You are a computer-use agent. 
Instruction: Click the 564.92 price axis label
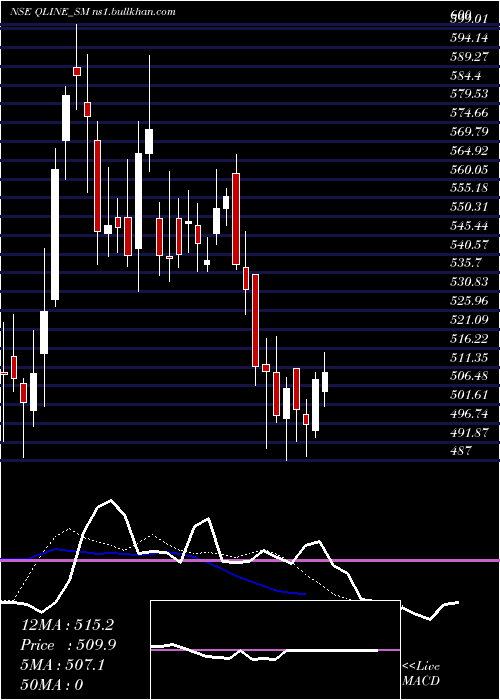(x=469, y=150)
